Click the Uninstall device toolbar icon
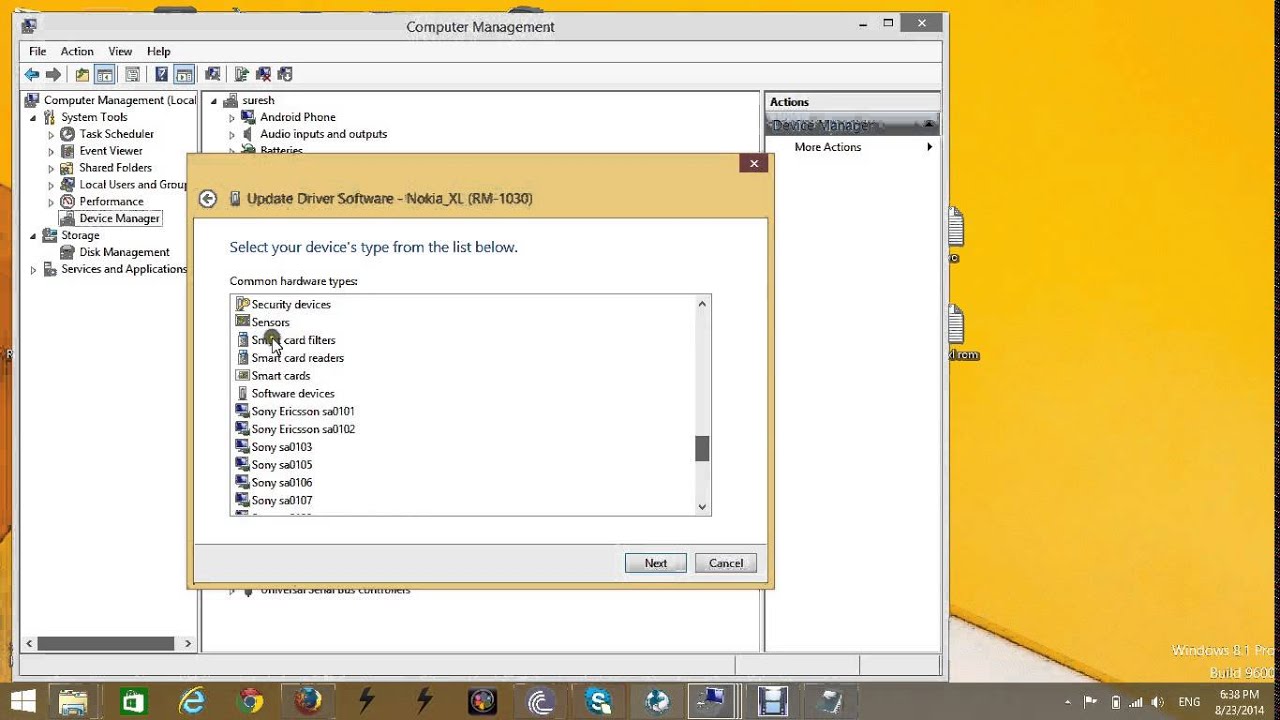The height and width of the screenshot is (720, 1280). [x=264, y=74]
